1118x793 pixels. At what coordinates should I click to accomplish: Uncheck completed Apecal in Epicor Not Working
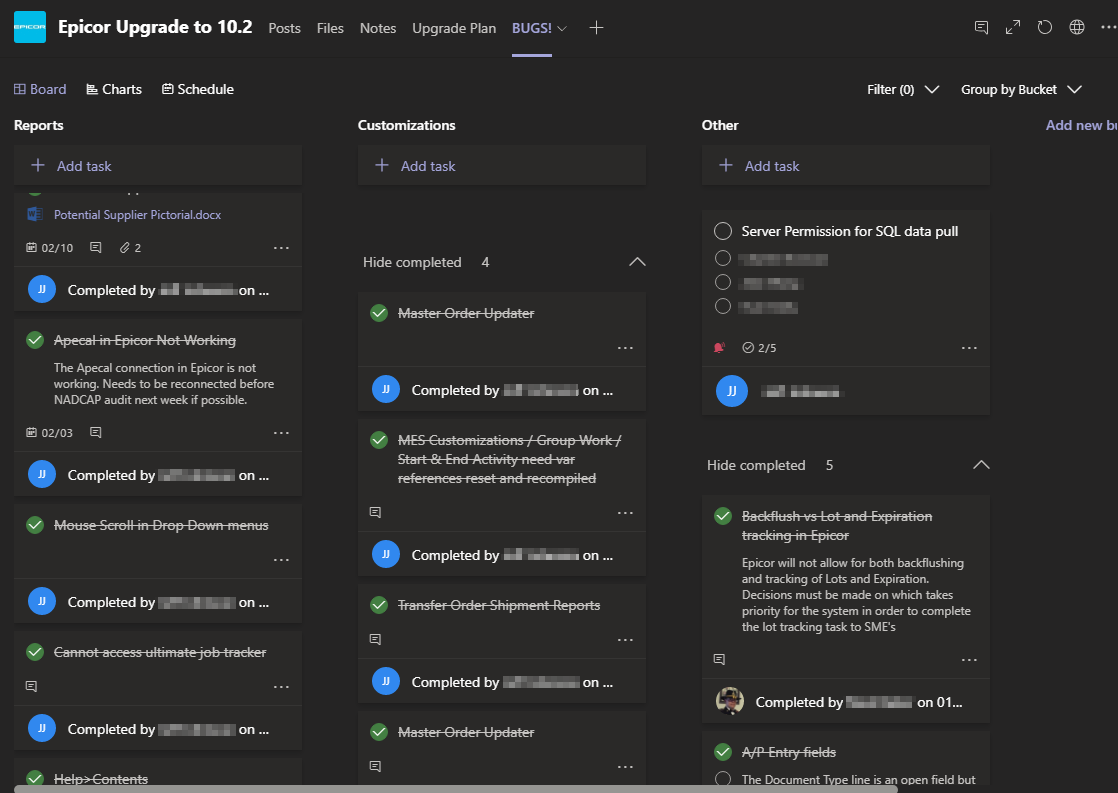point(35,340)
